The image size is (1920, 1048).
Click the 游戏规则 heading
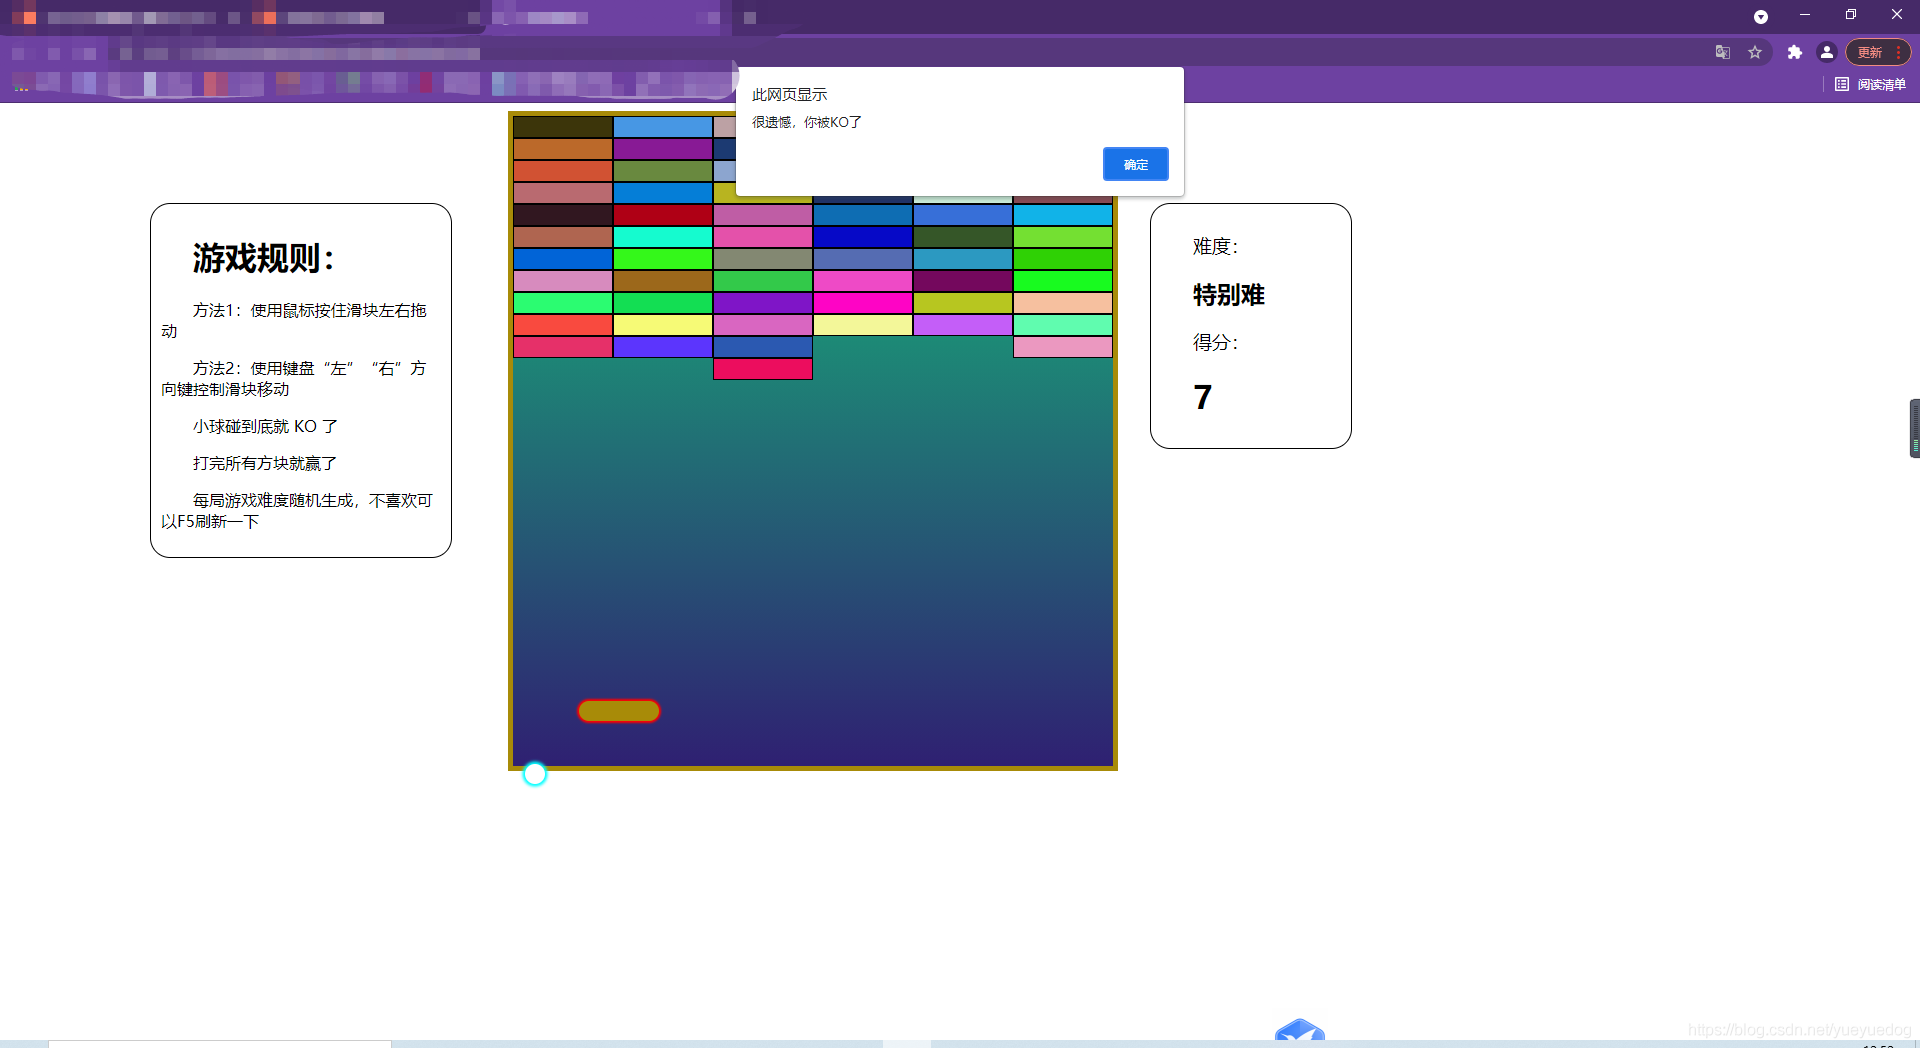coord(263,258)
